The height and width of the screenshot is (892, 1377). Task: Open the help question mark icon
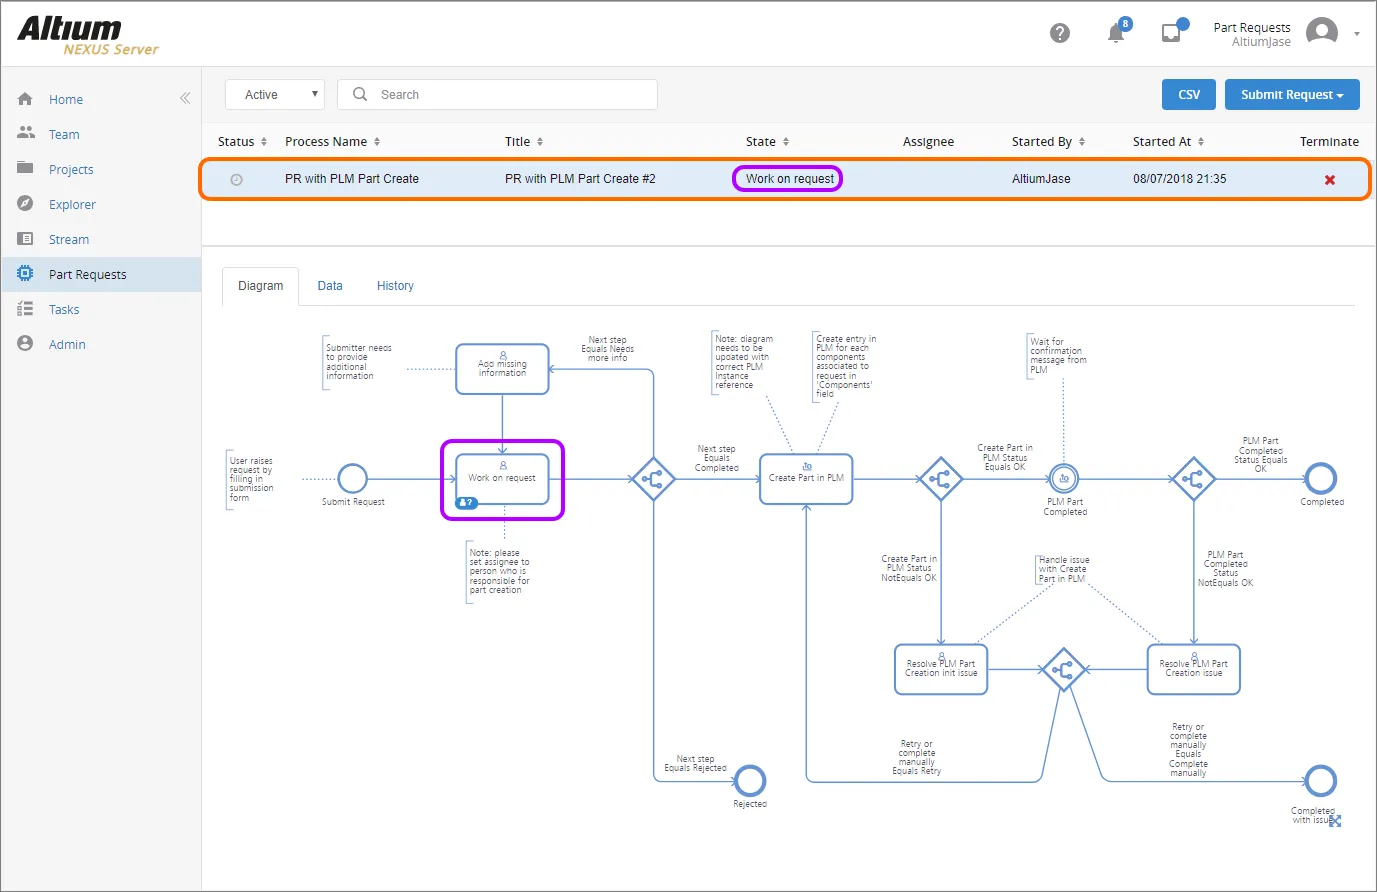[x=1060, y=33]
